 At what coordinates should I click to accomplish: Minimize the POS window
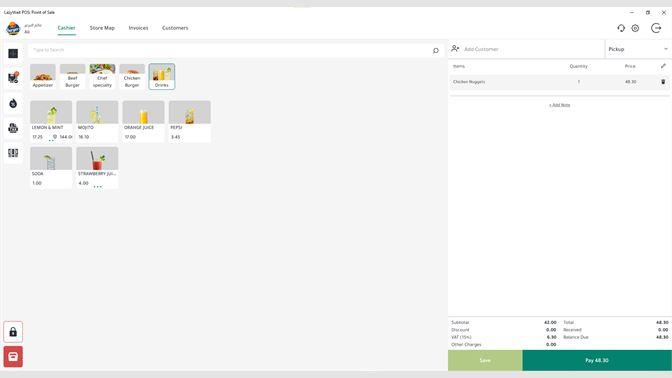point(632,12)
